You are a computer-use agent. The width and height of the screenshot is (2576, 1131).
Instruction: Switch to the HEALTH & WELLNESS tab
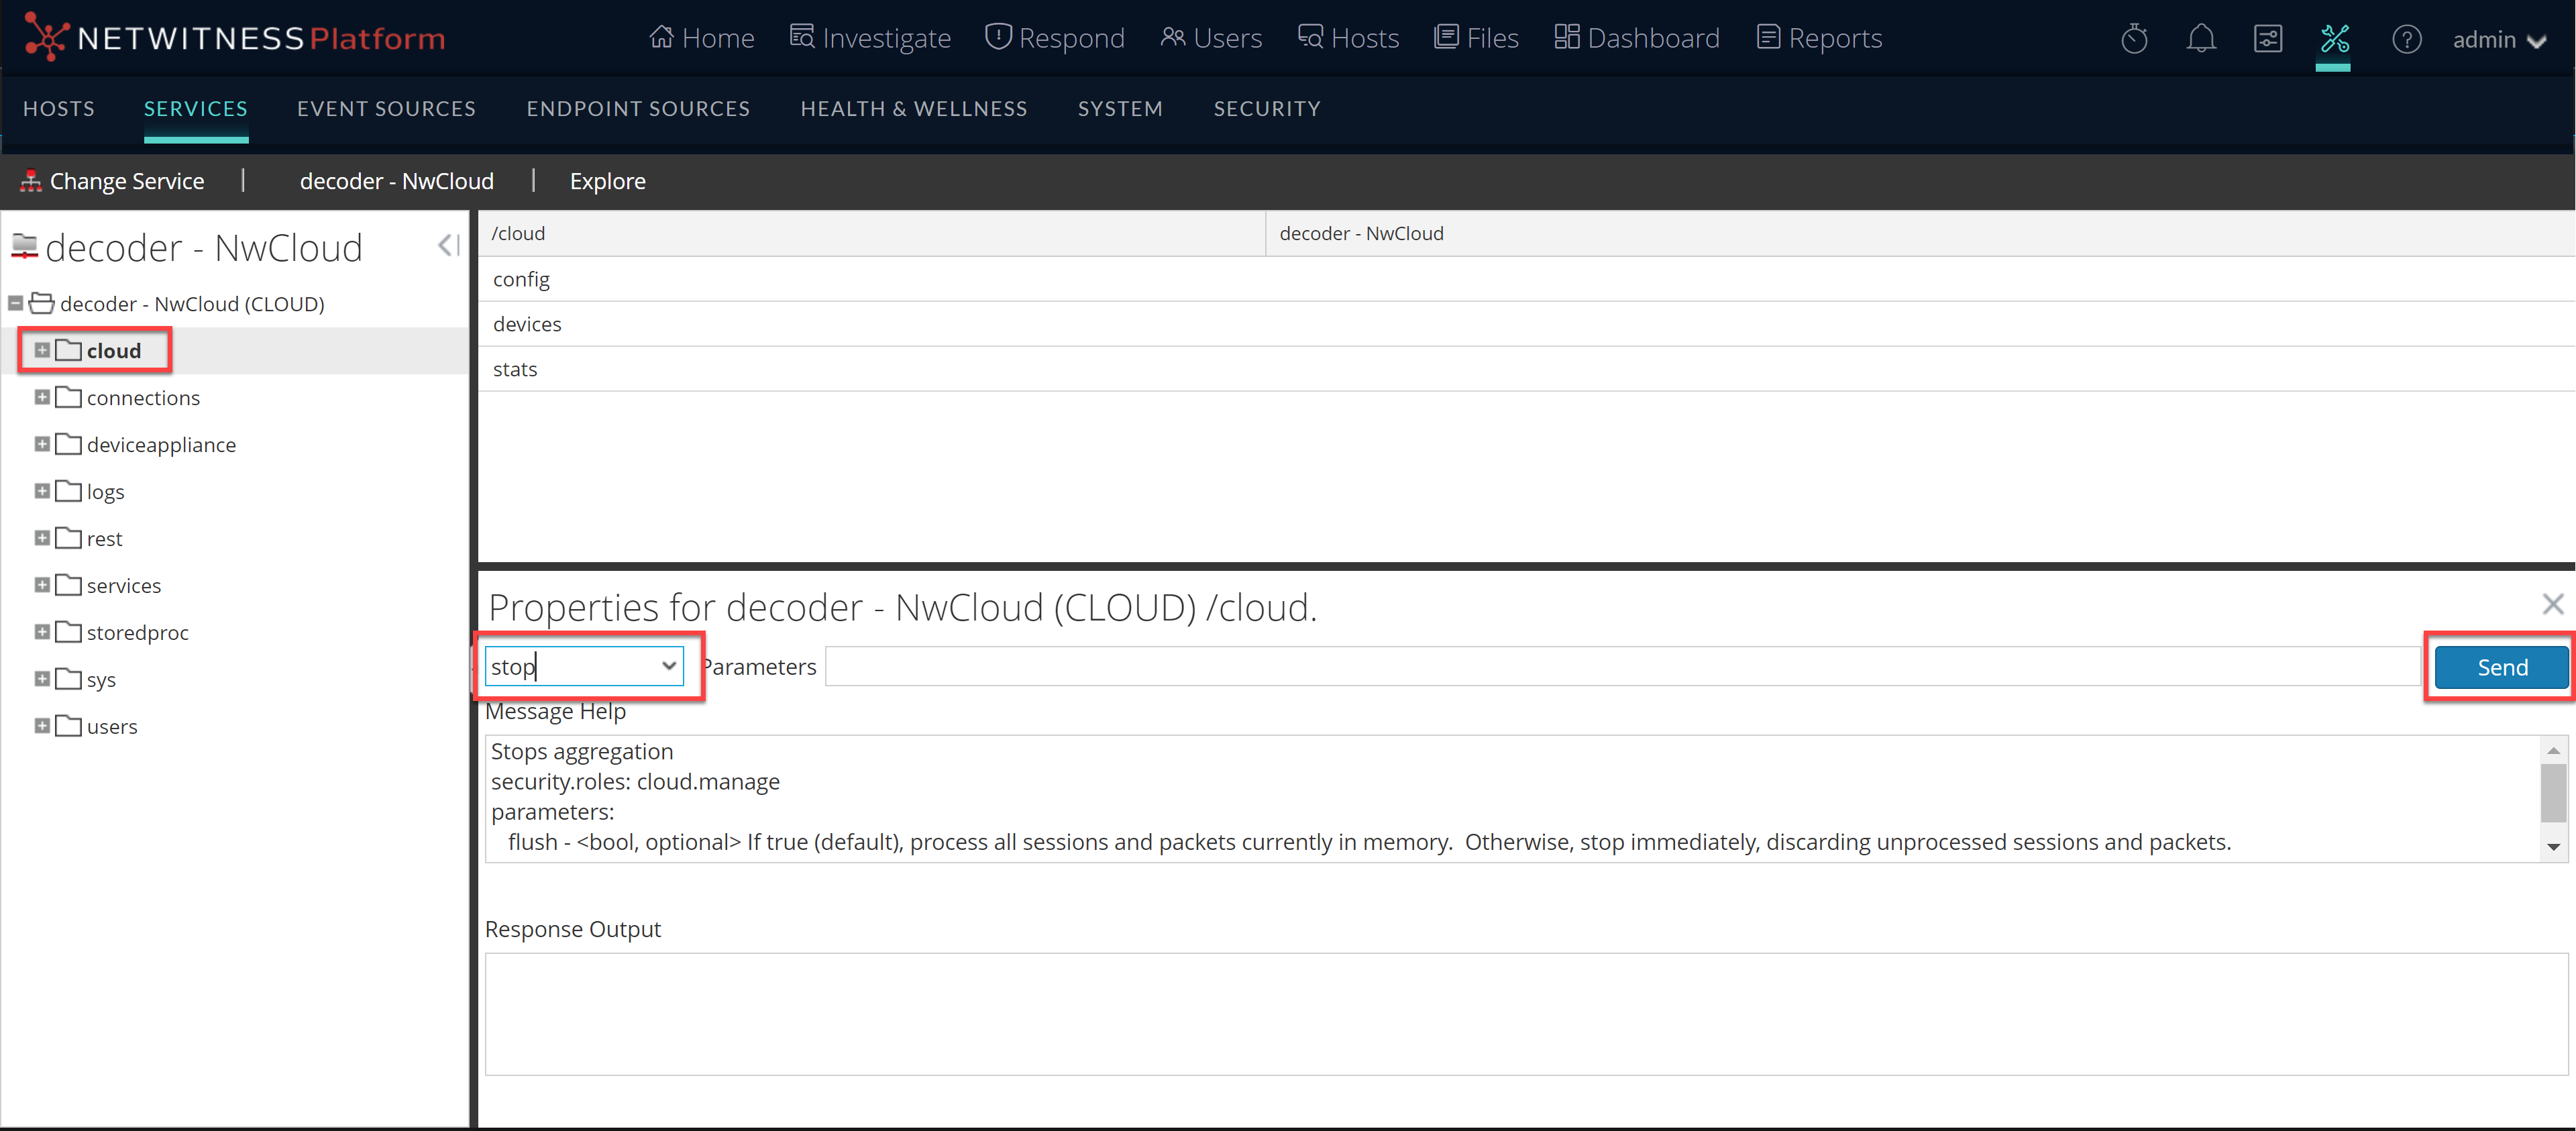pyautogui.click(x=914, y=108)
